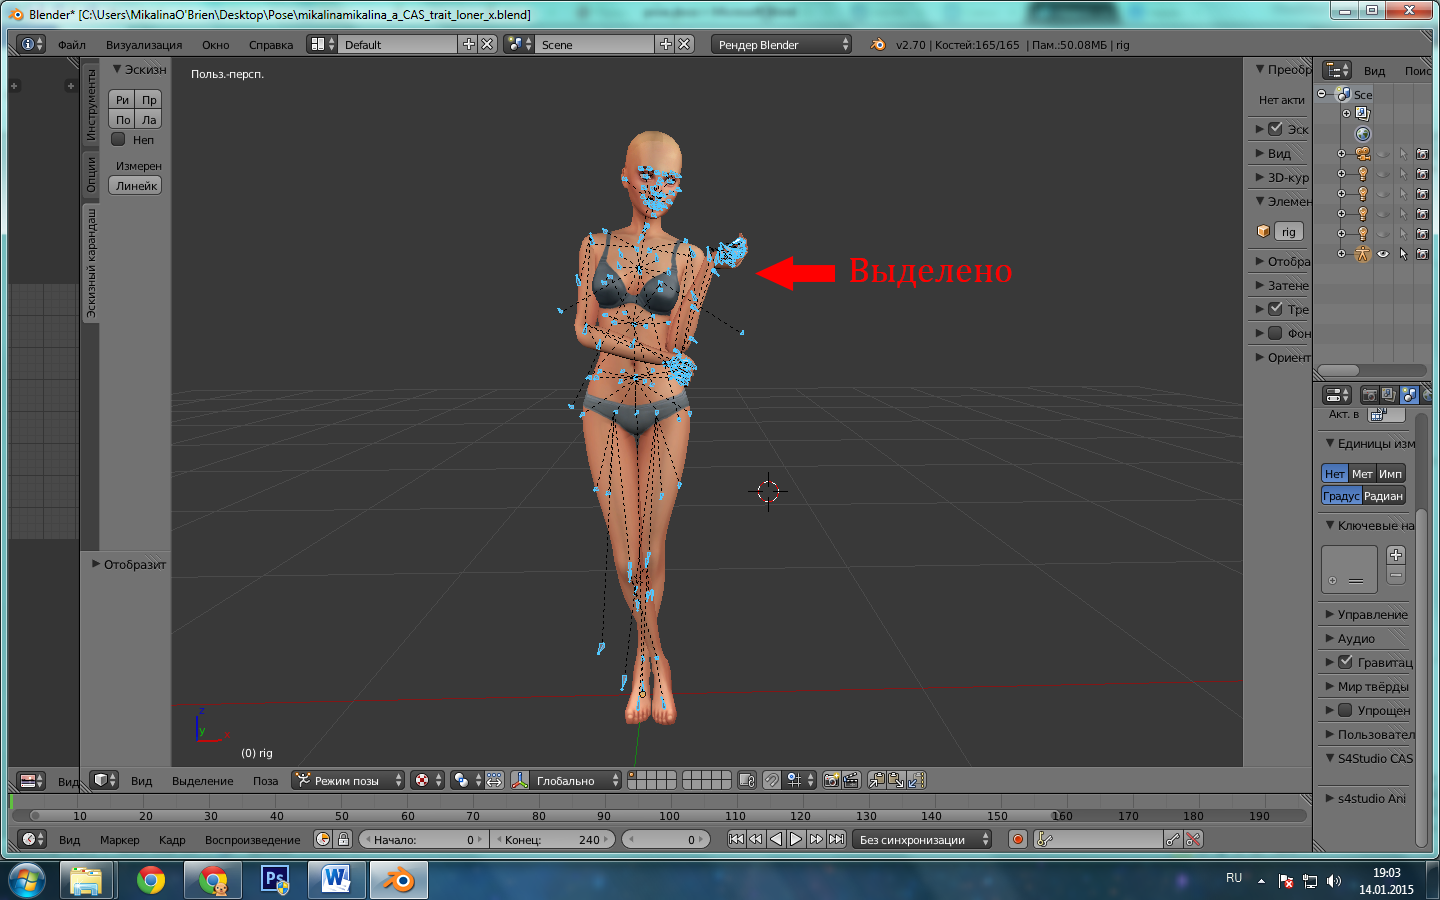Viewport: 1440px width, 900px height.
Task: Open the Визуализация menu
Action: (144, 44)
